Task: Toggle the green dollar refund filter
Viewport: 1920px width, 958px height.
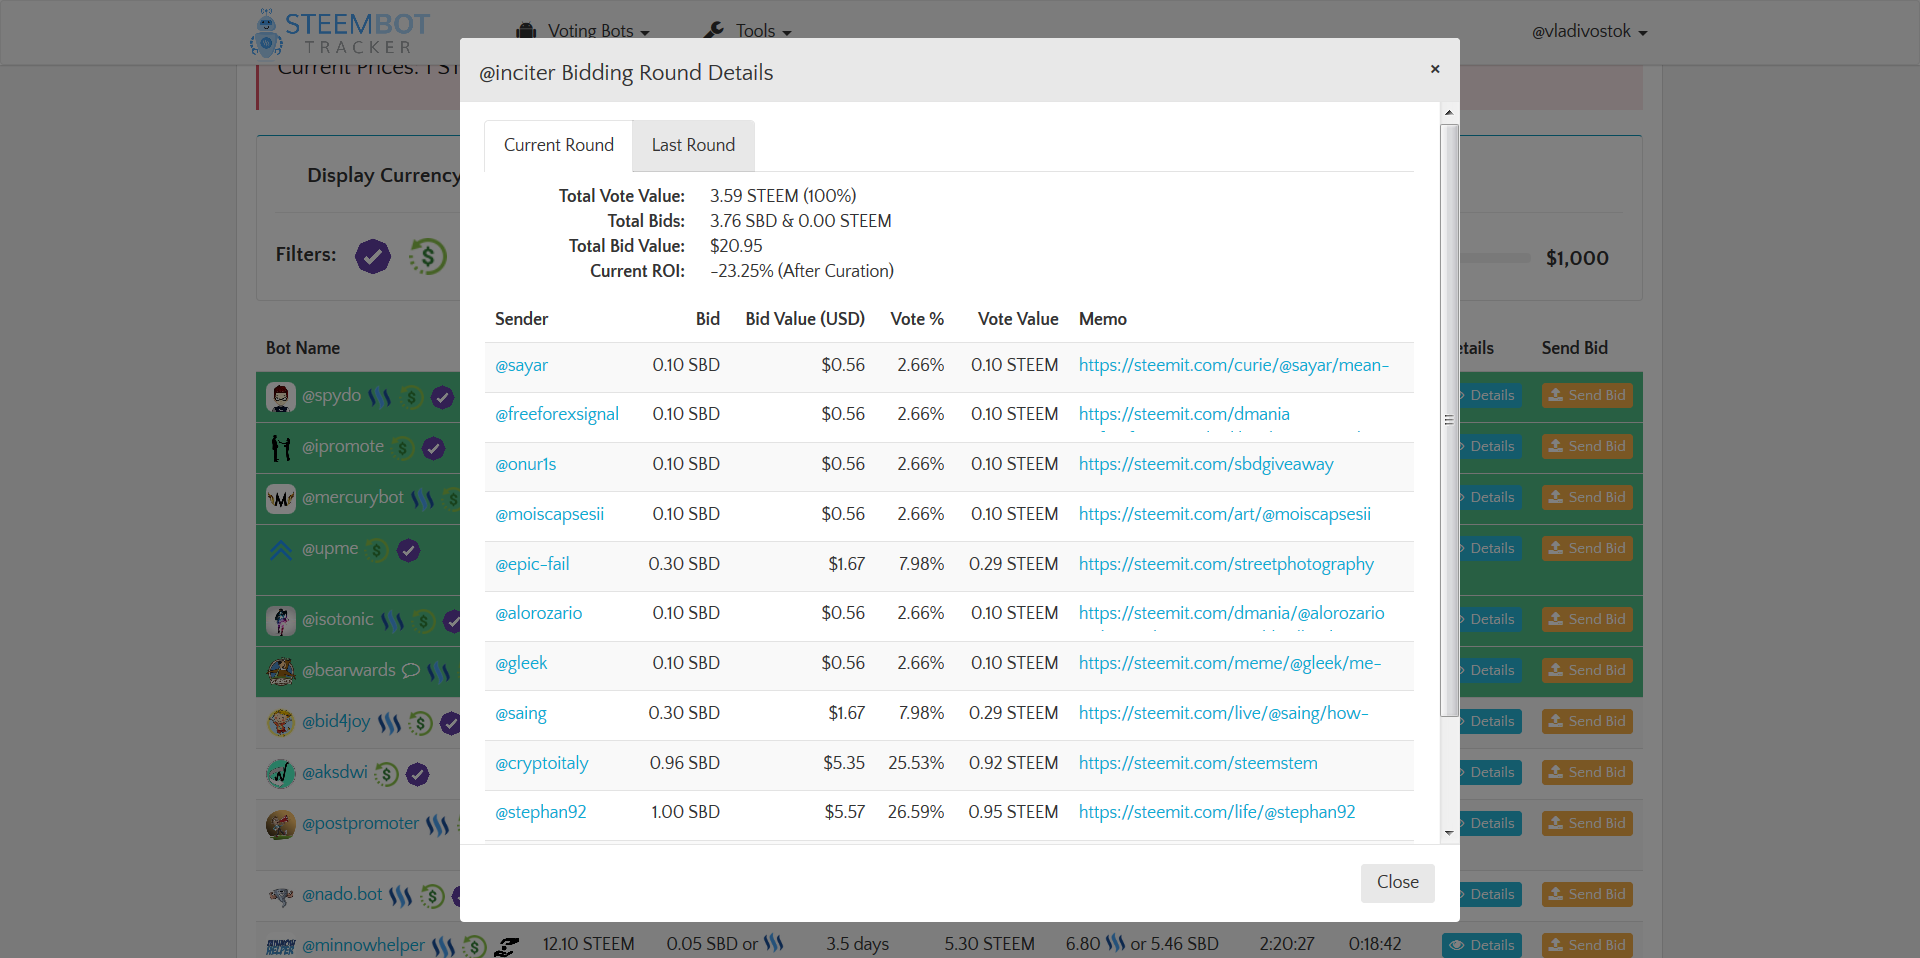Action: coord(428,256)
